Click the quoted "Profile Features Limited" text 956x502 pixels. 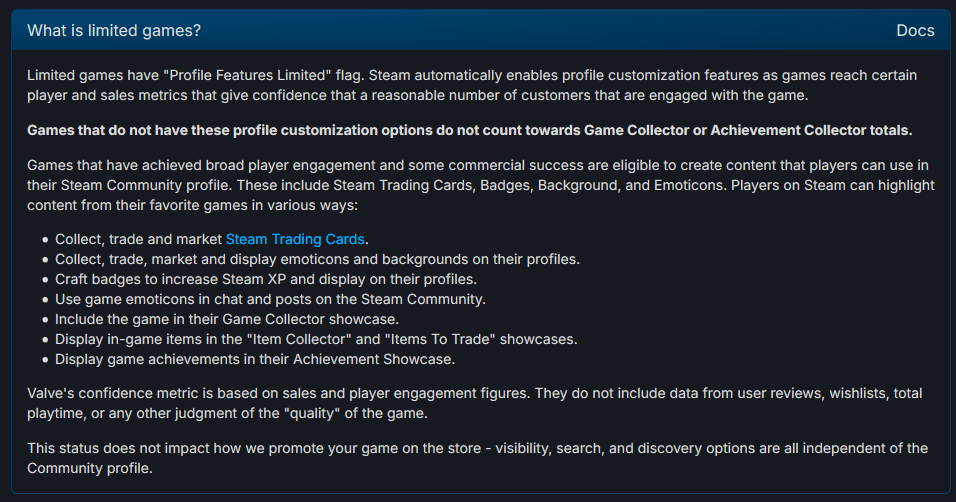pos(246,76)
